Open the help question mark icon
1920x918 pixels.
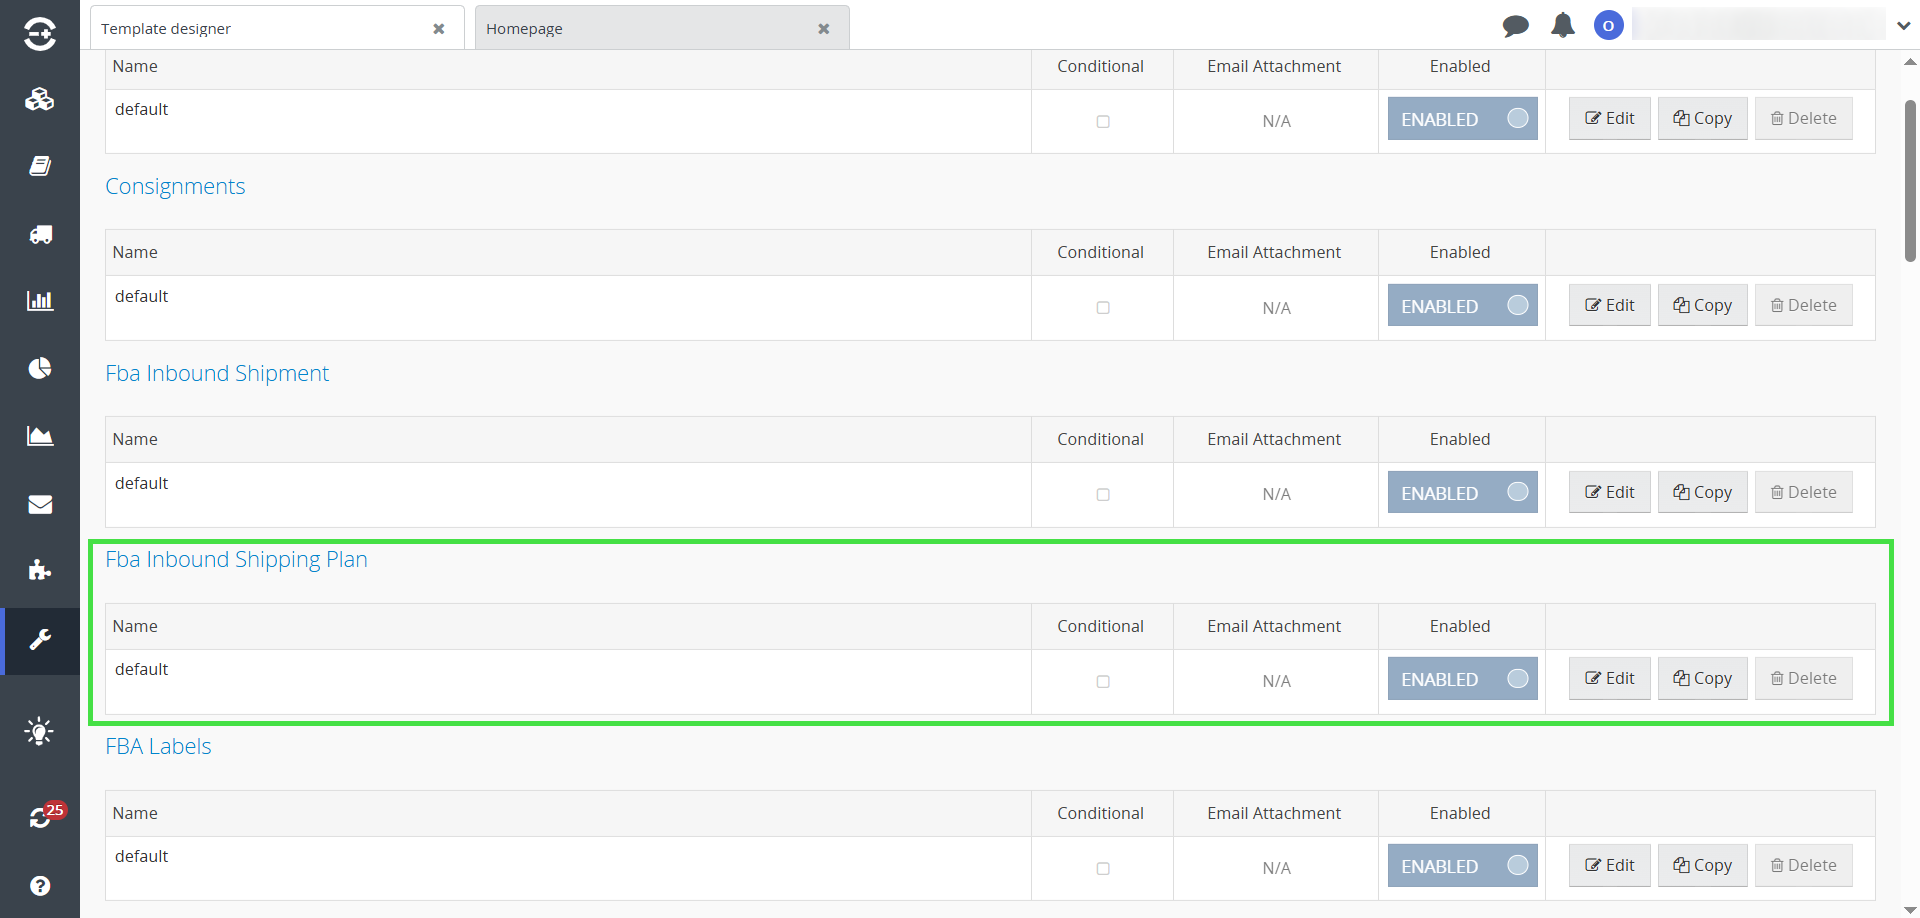pos(40,886)
